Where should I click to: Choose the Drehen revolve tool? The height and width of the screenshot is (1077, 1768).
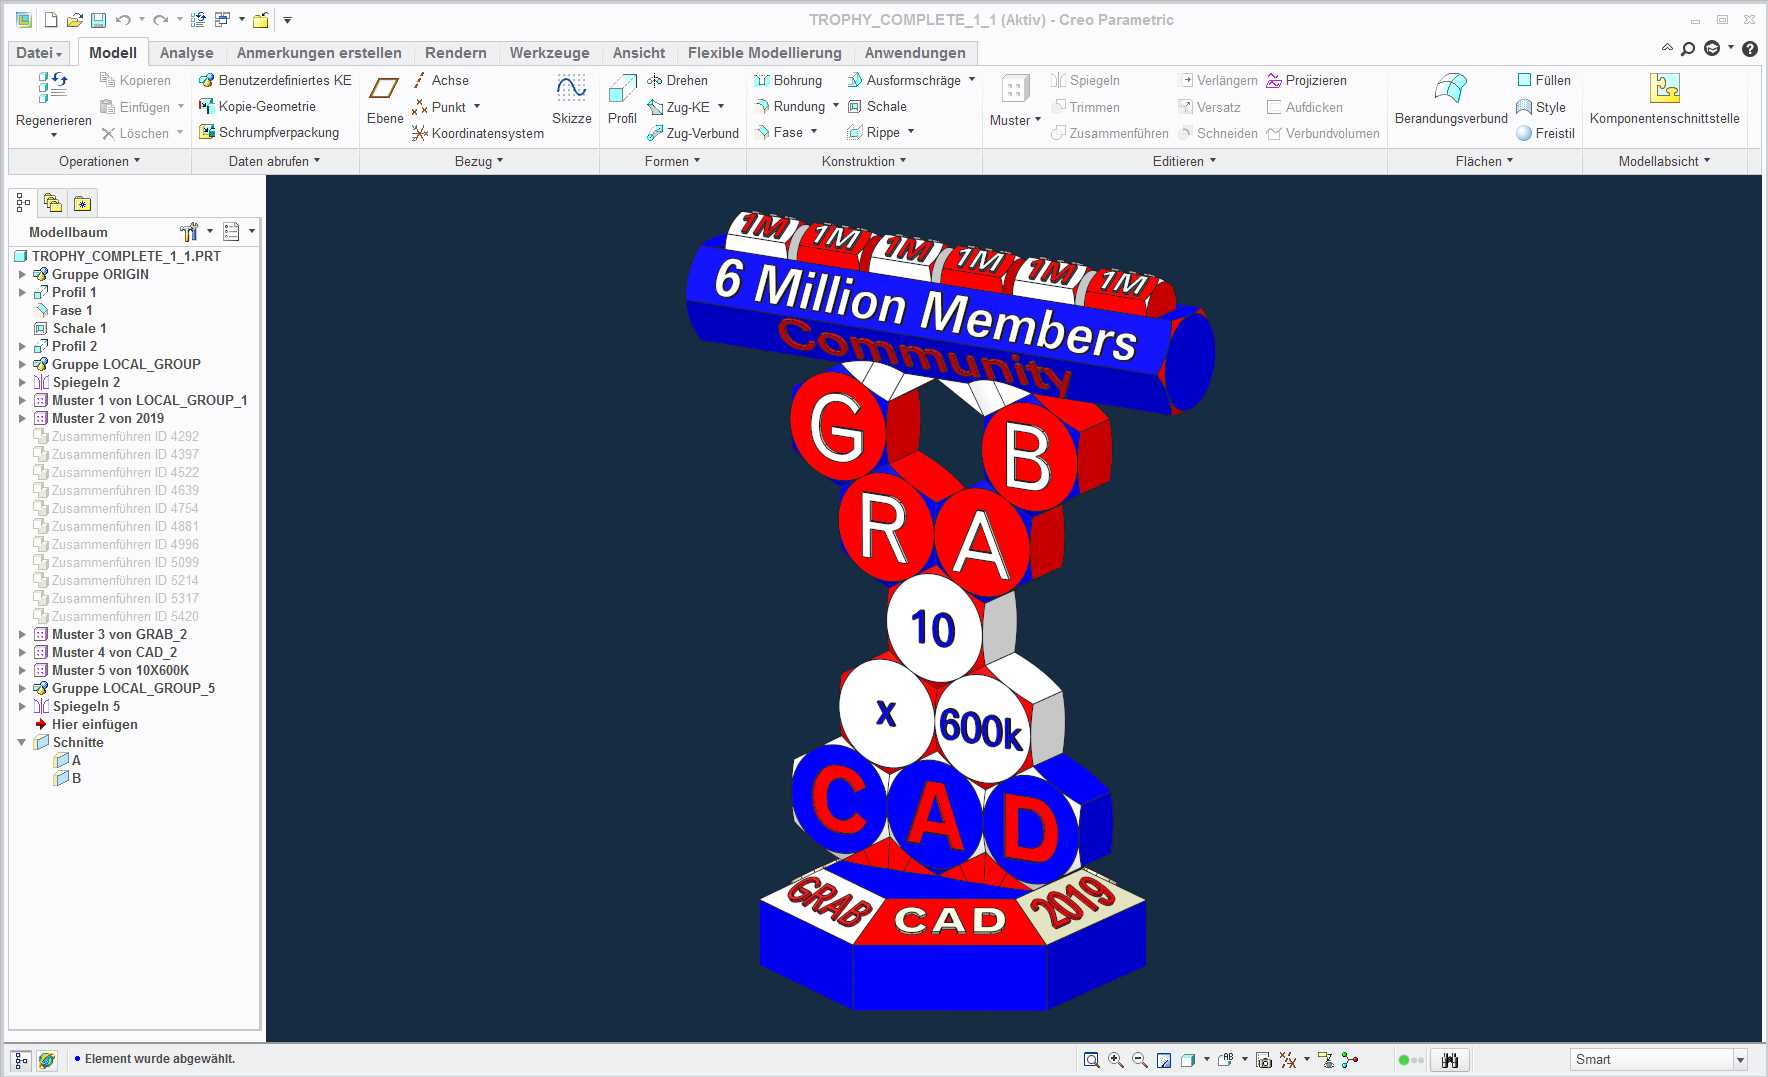point(678,81)
